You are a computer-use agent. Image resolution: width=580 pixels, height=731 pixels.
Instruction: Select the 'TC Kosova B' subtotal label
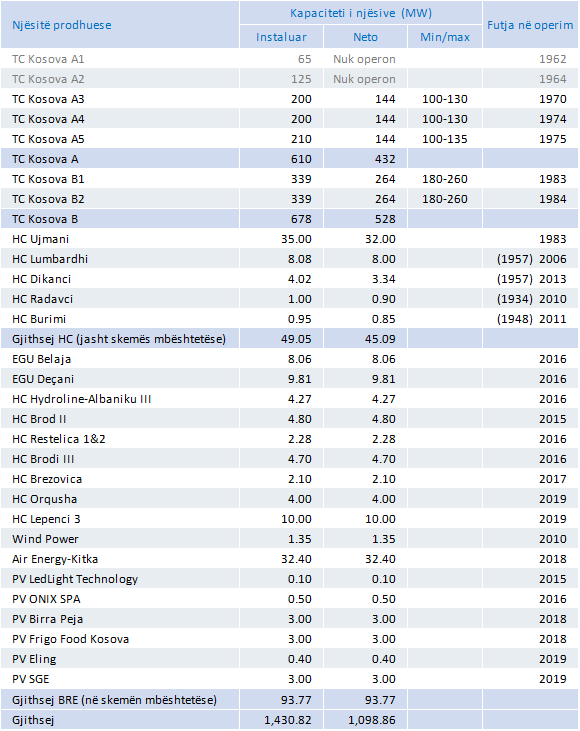pos(45,219)
